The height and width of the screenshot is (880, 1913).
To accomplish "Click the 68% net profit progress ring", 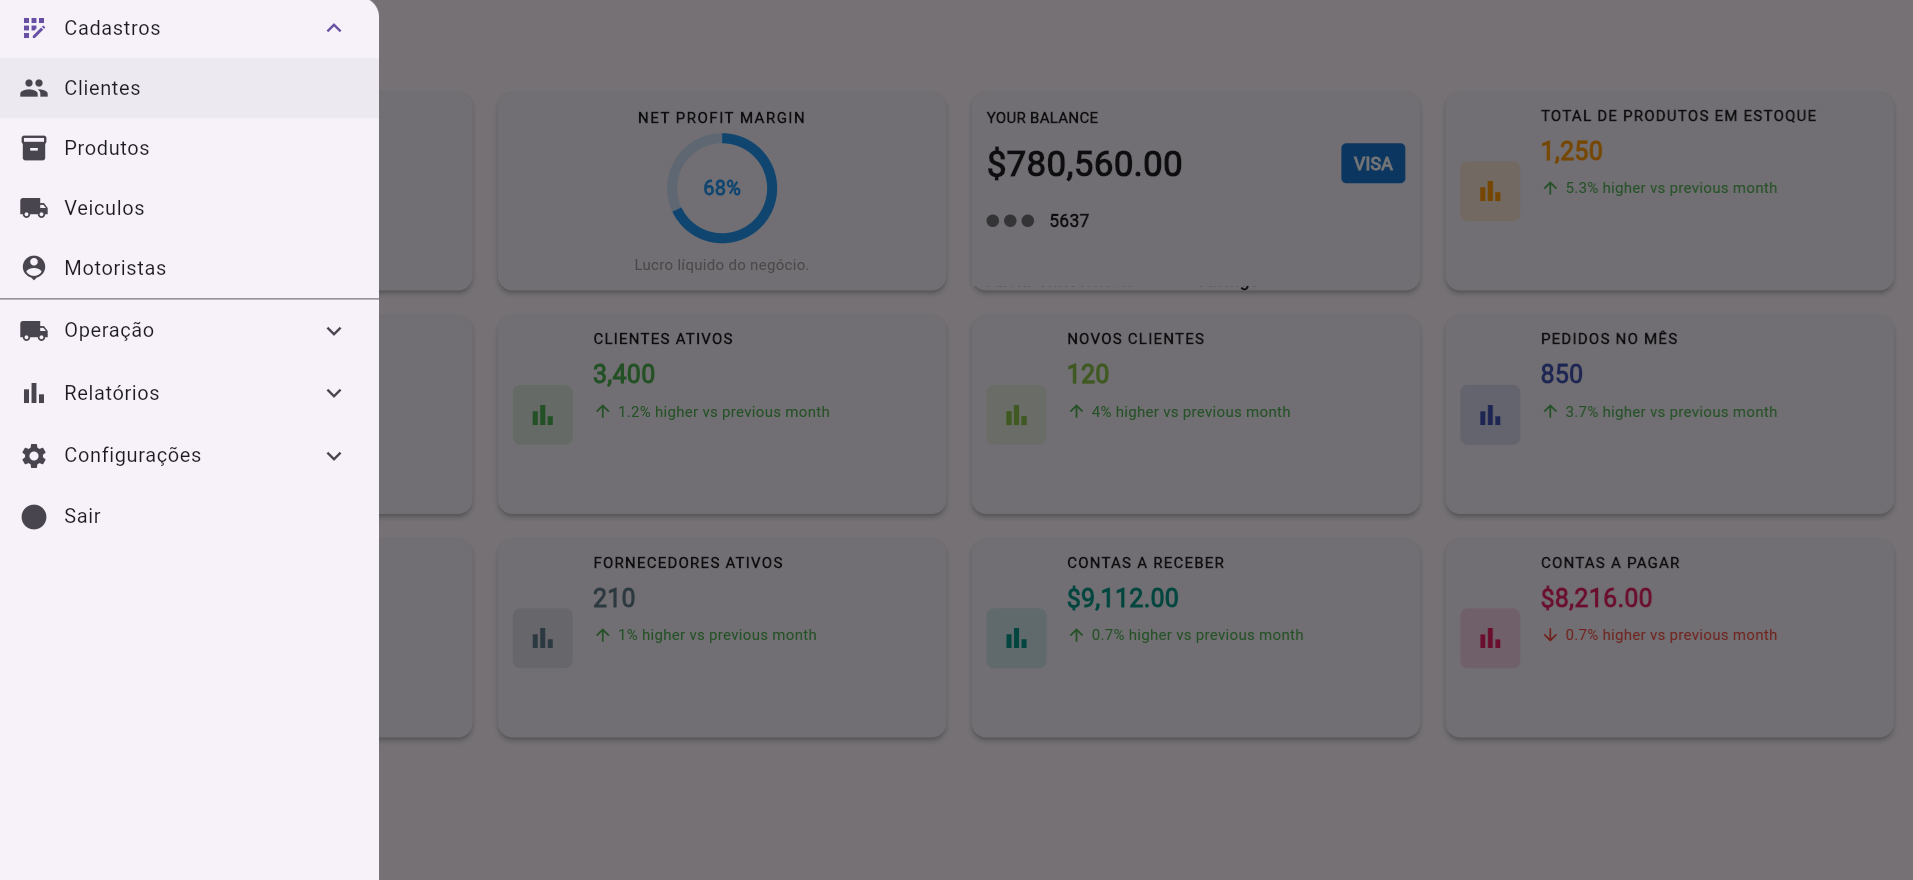I will tap(721, 188).
